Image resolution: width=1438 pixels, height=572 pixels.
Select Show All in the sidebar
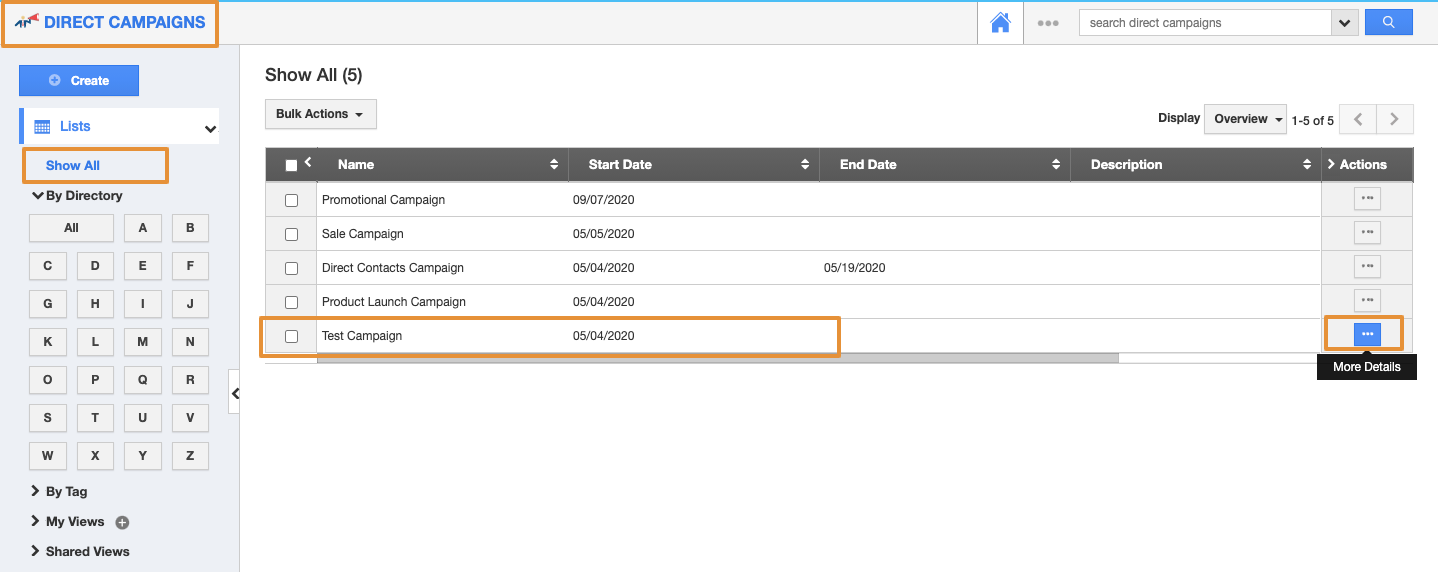[73, 166]
